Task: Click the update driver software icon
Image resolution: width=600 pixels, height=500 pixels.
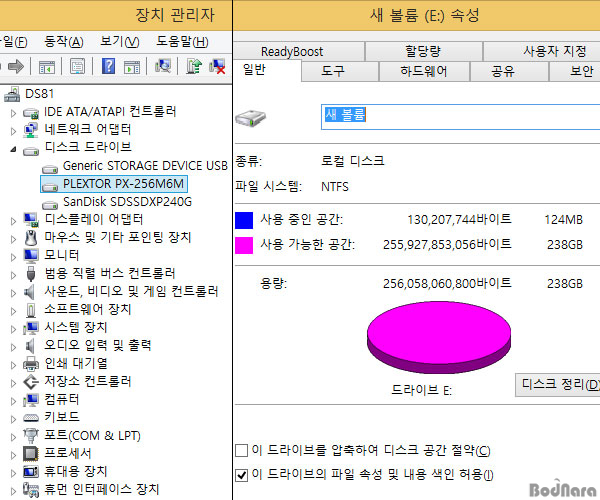Action: coord(194,66)
